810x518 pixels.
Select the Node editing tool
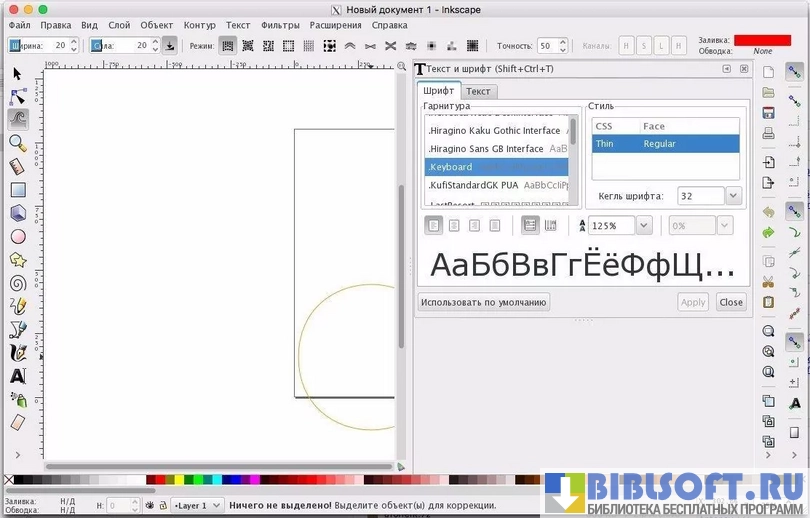point(18,96)
